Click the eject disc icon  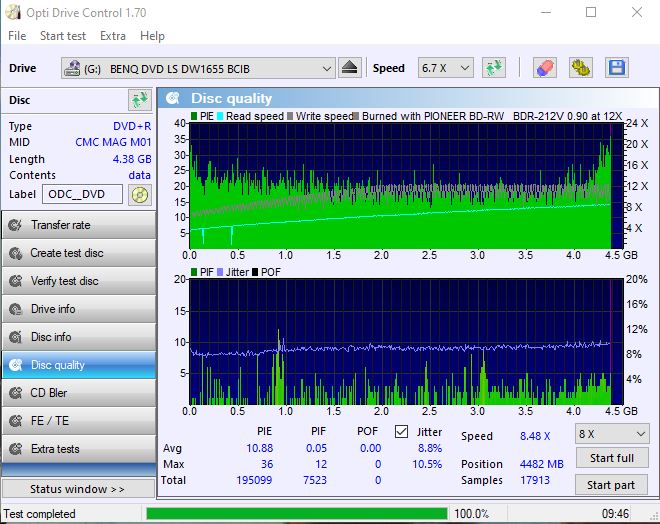click(349, 68)
